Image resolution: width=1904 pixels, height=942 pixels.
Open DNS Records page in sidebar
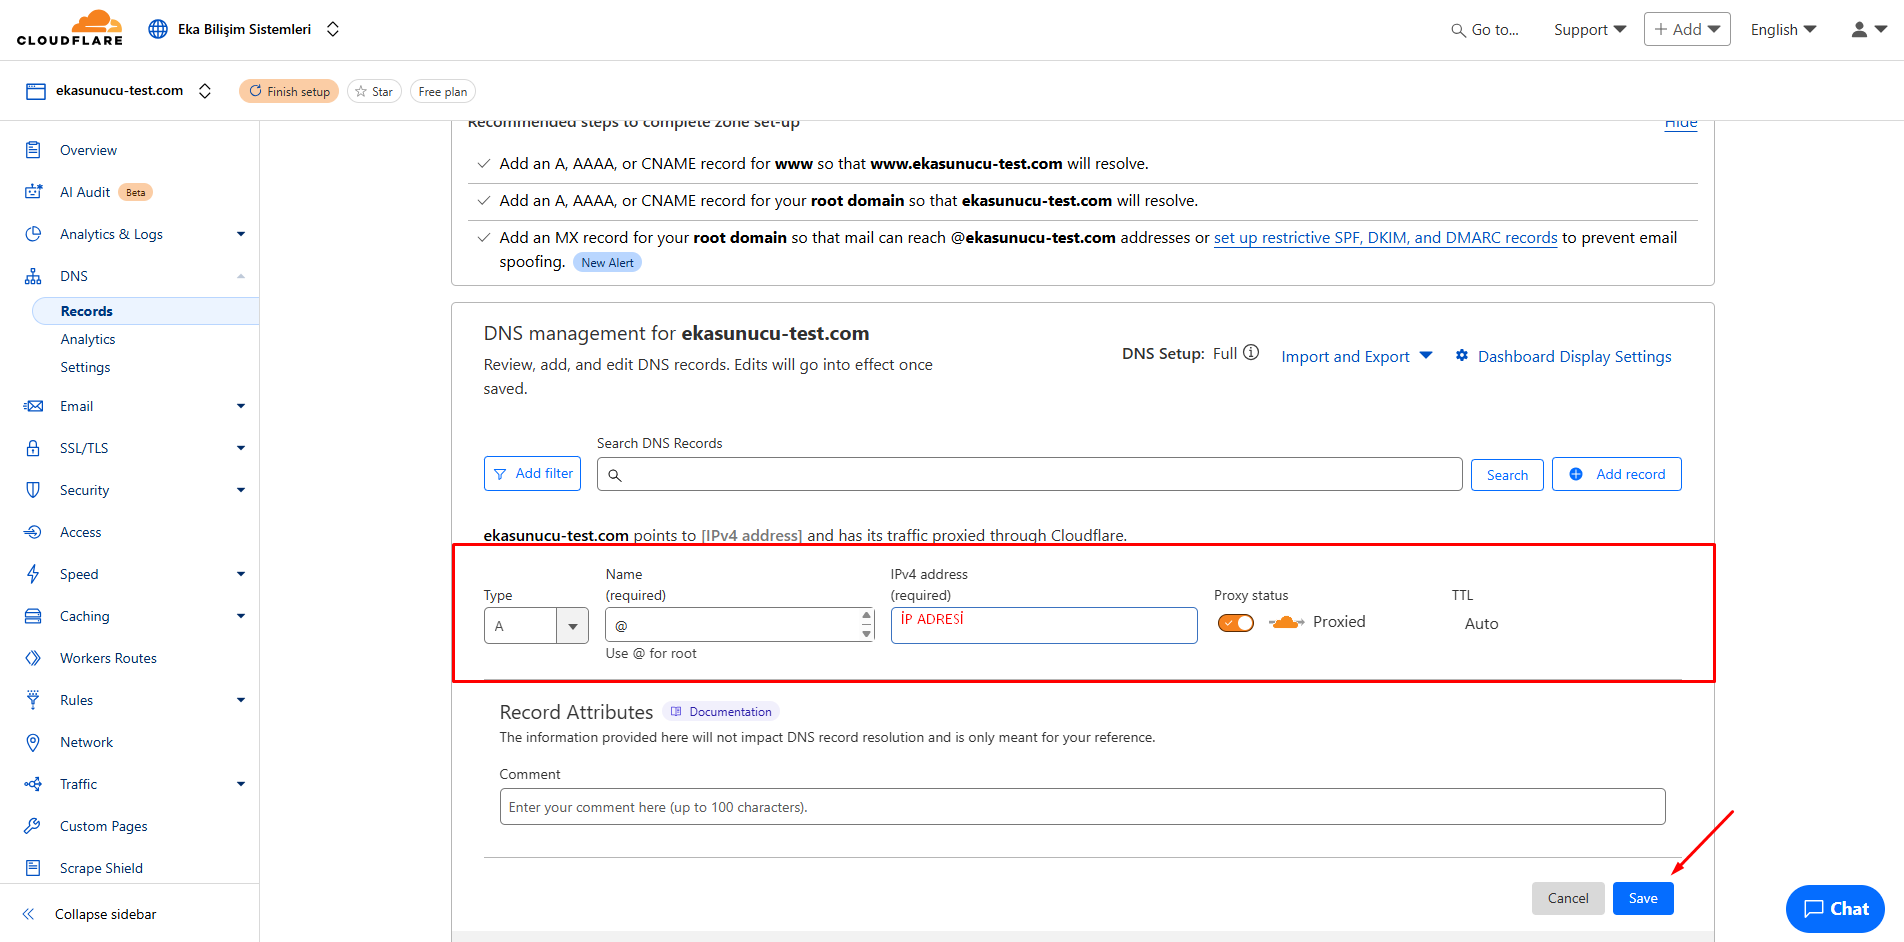146,311
